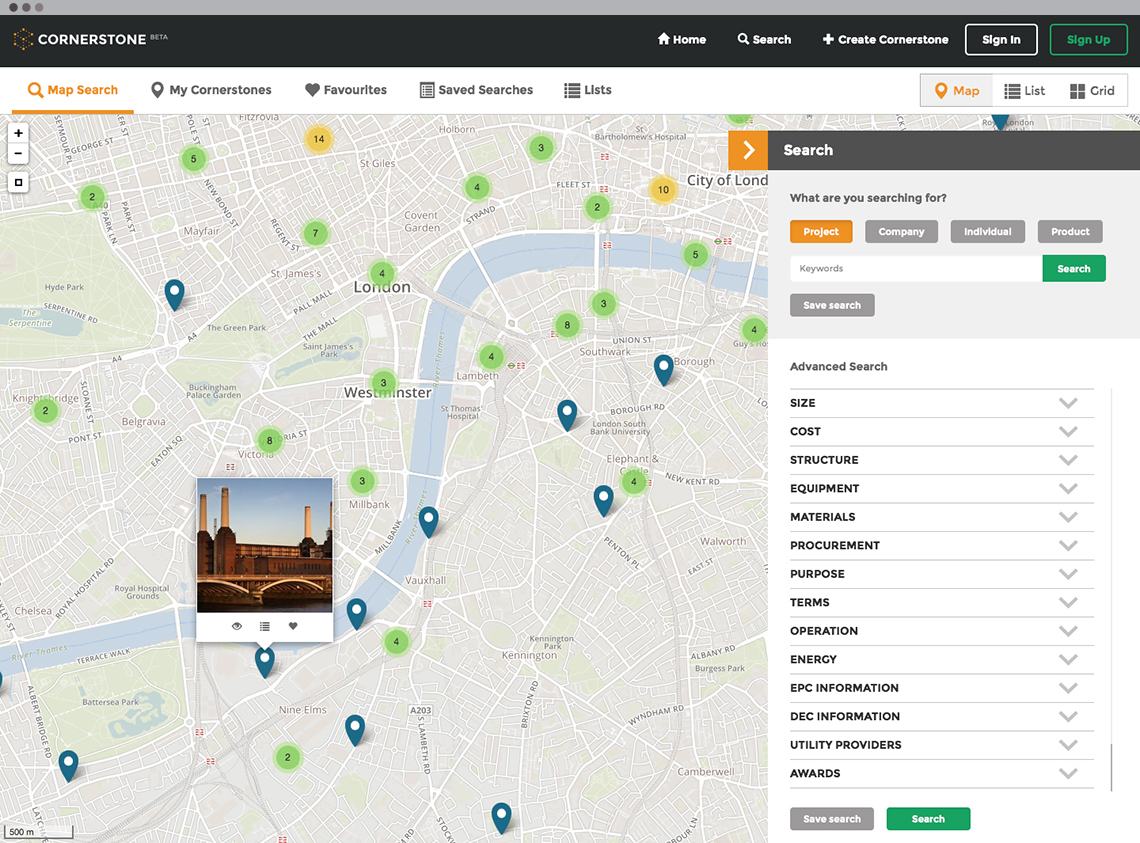Switch search type to Company
Viewport: 1140px width, 843px height.
[x=901, y=231]
